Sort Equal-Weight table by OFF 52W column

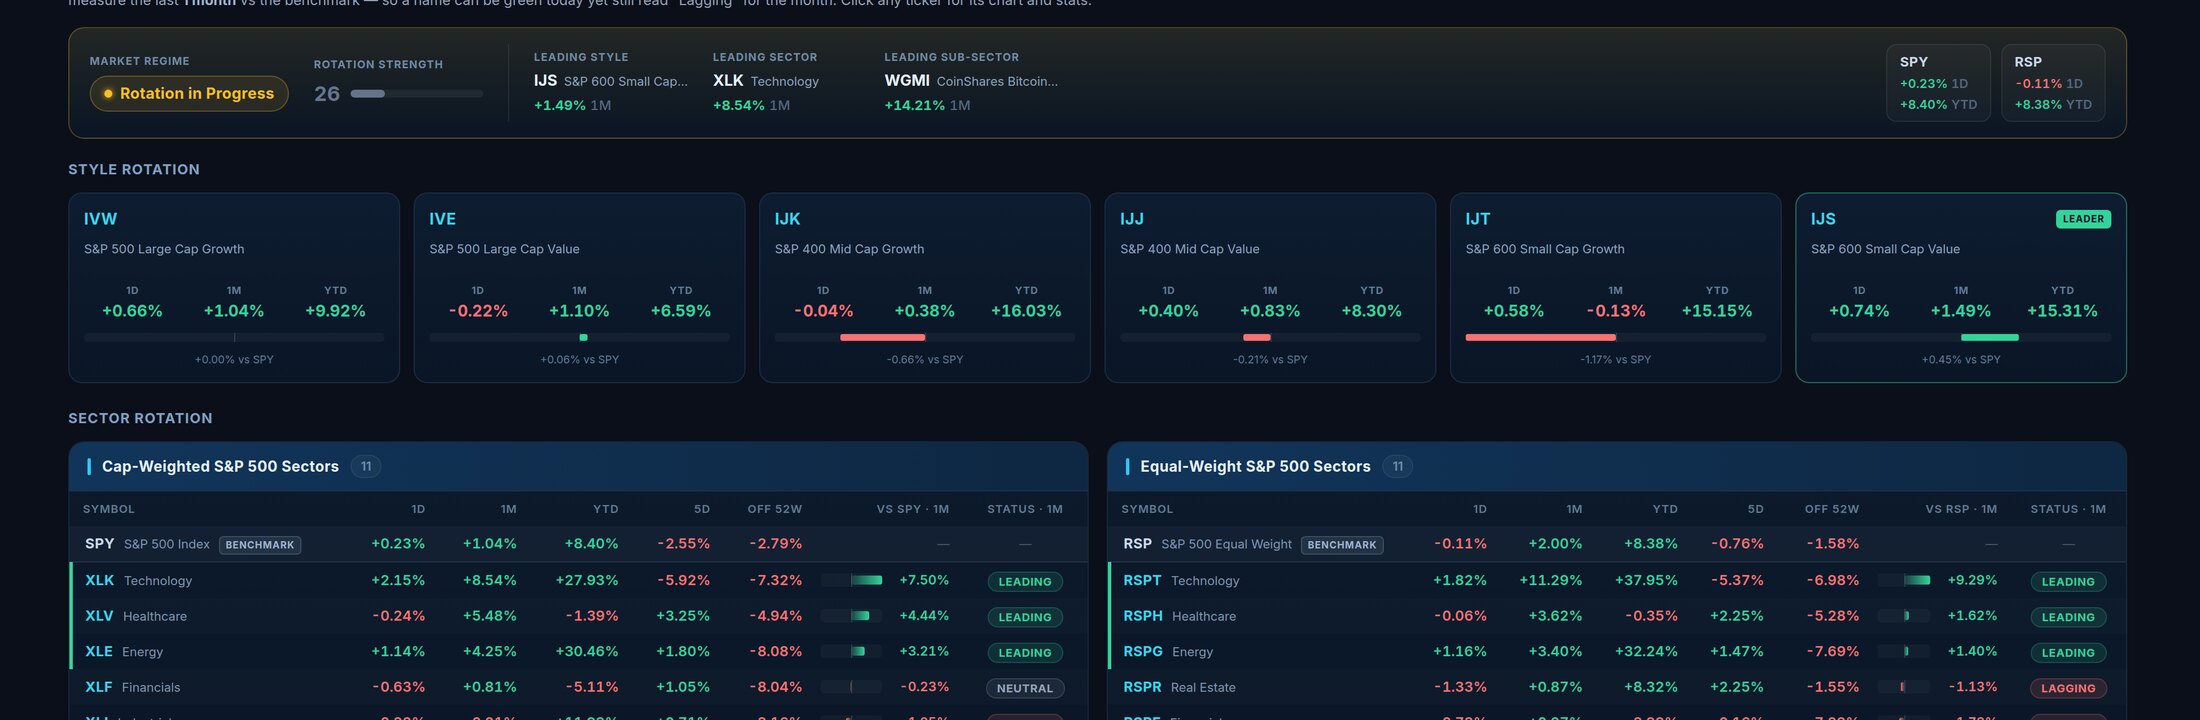click(1832, 509)
